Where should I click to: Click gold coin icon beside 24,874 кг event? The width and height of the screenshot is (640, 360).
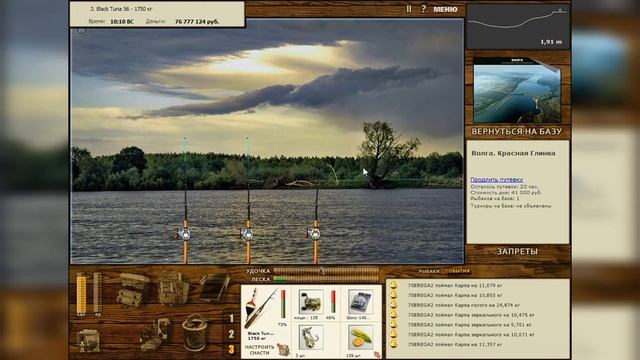pyautogui.click(x=393, y=305)
